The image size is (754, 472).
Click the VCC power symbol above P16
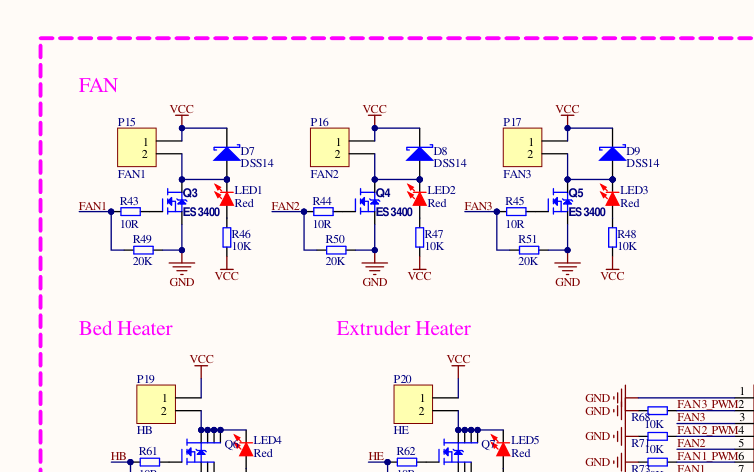click(x=375, y=111)
